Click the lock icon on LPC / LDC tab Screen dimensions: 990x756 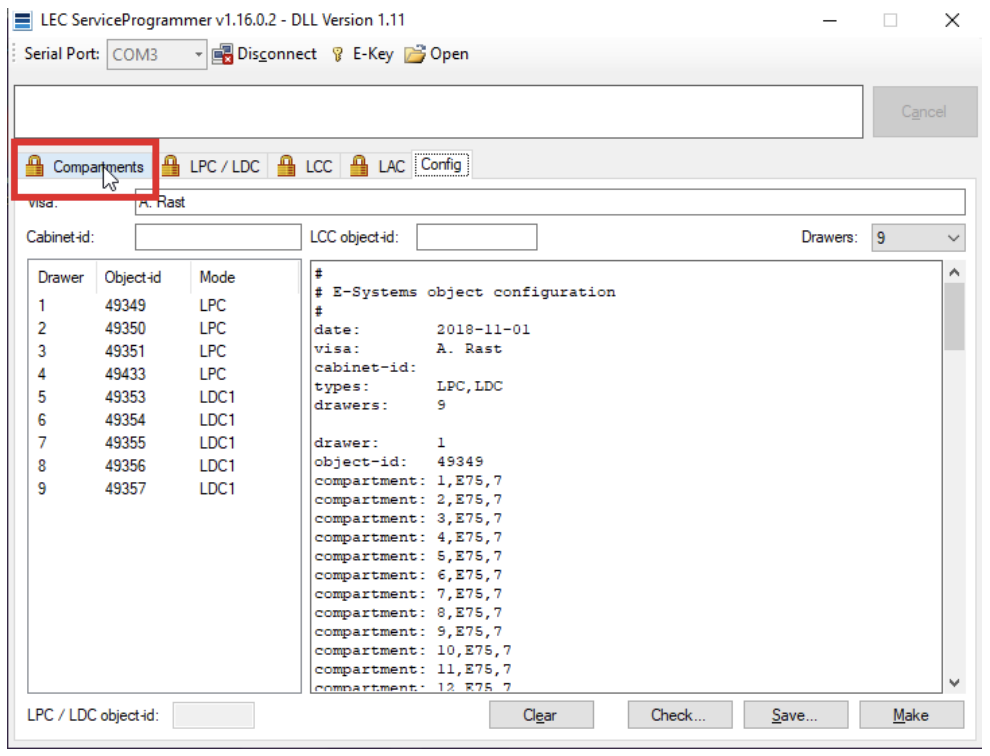(x=171, y=167)
